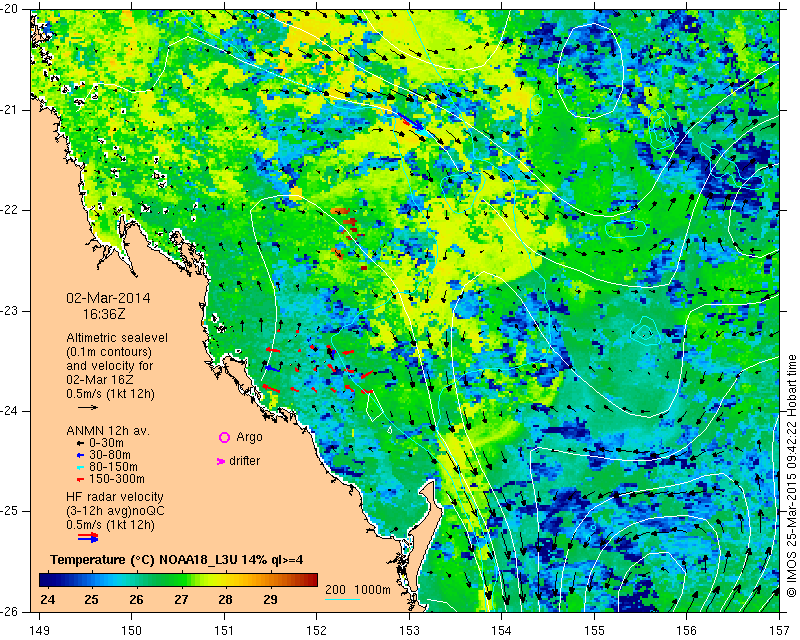Click the '153' longitude axis label
Image resolution: width=800 pixels, height=640 pixels.
pos(409,631)
